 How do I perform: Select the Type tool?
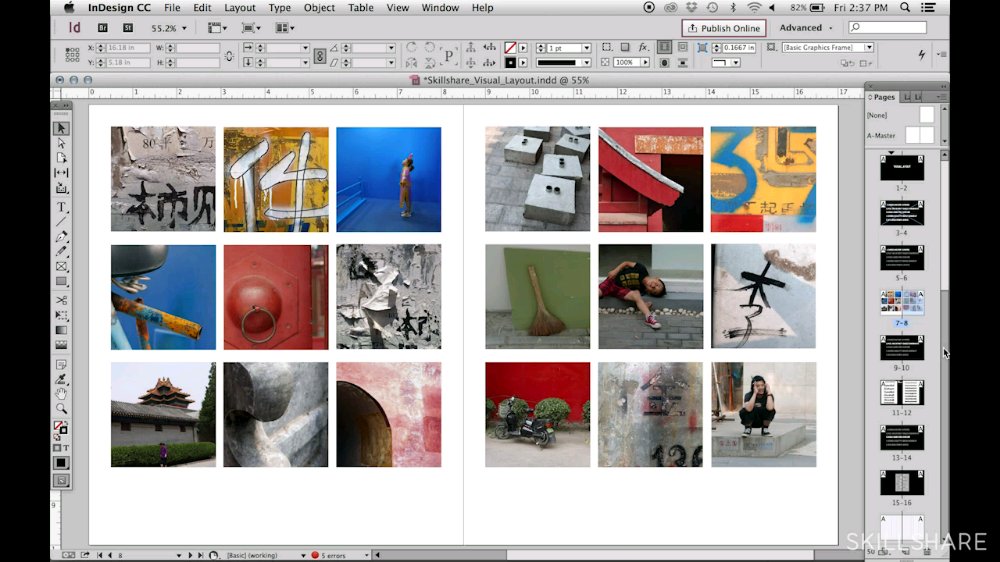pos(61,207)
